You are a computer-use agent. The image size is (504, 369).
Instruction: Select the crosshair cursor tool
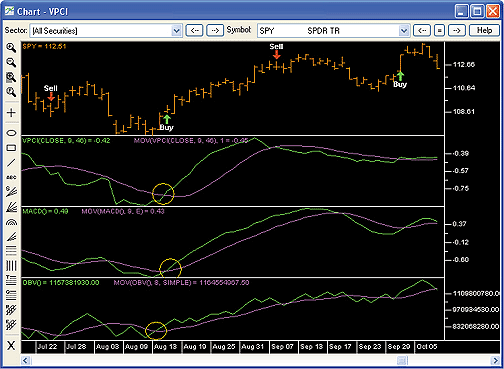pyautogui.click(x=11, y=113)
